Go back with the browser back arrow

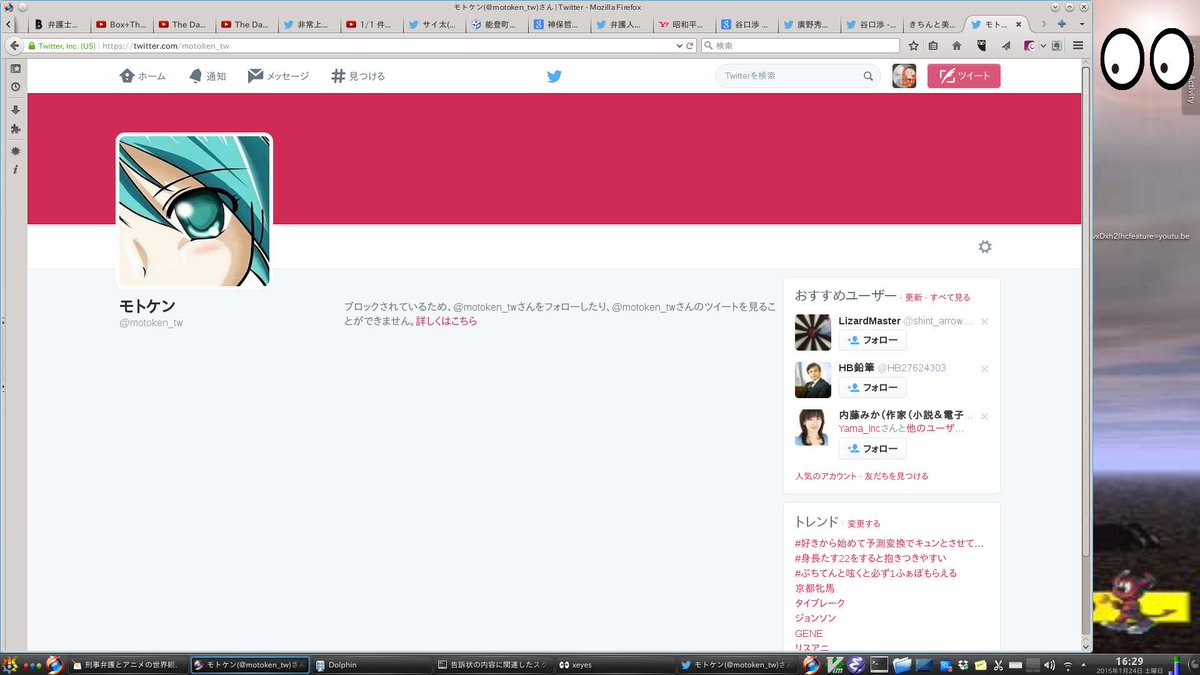click(x=14, y=45)
